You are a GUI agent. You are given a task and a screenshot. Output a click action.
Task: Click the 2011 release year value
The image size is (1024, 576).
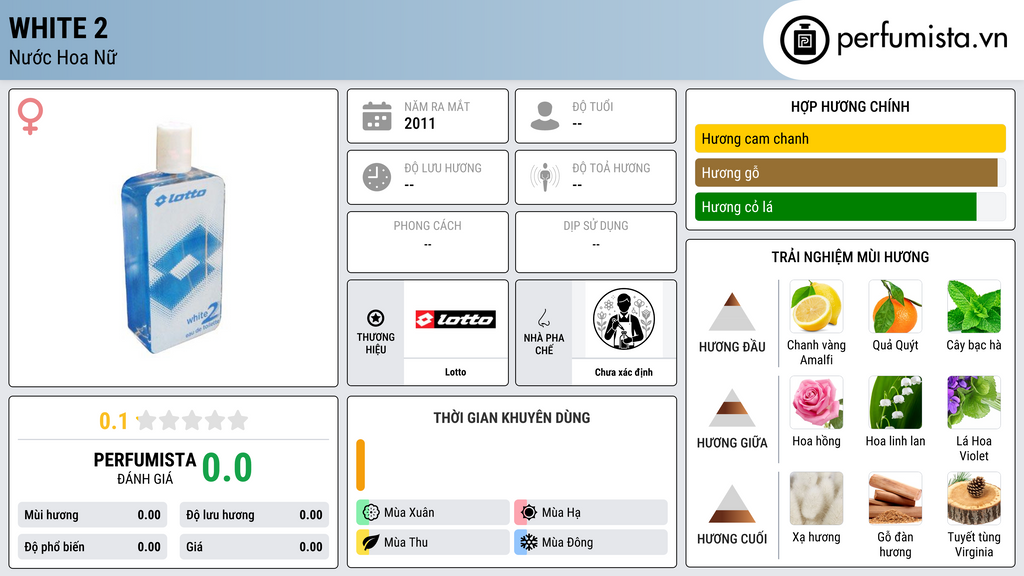(419, 123)
